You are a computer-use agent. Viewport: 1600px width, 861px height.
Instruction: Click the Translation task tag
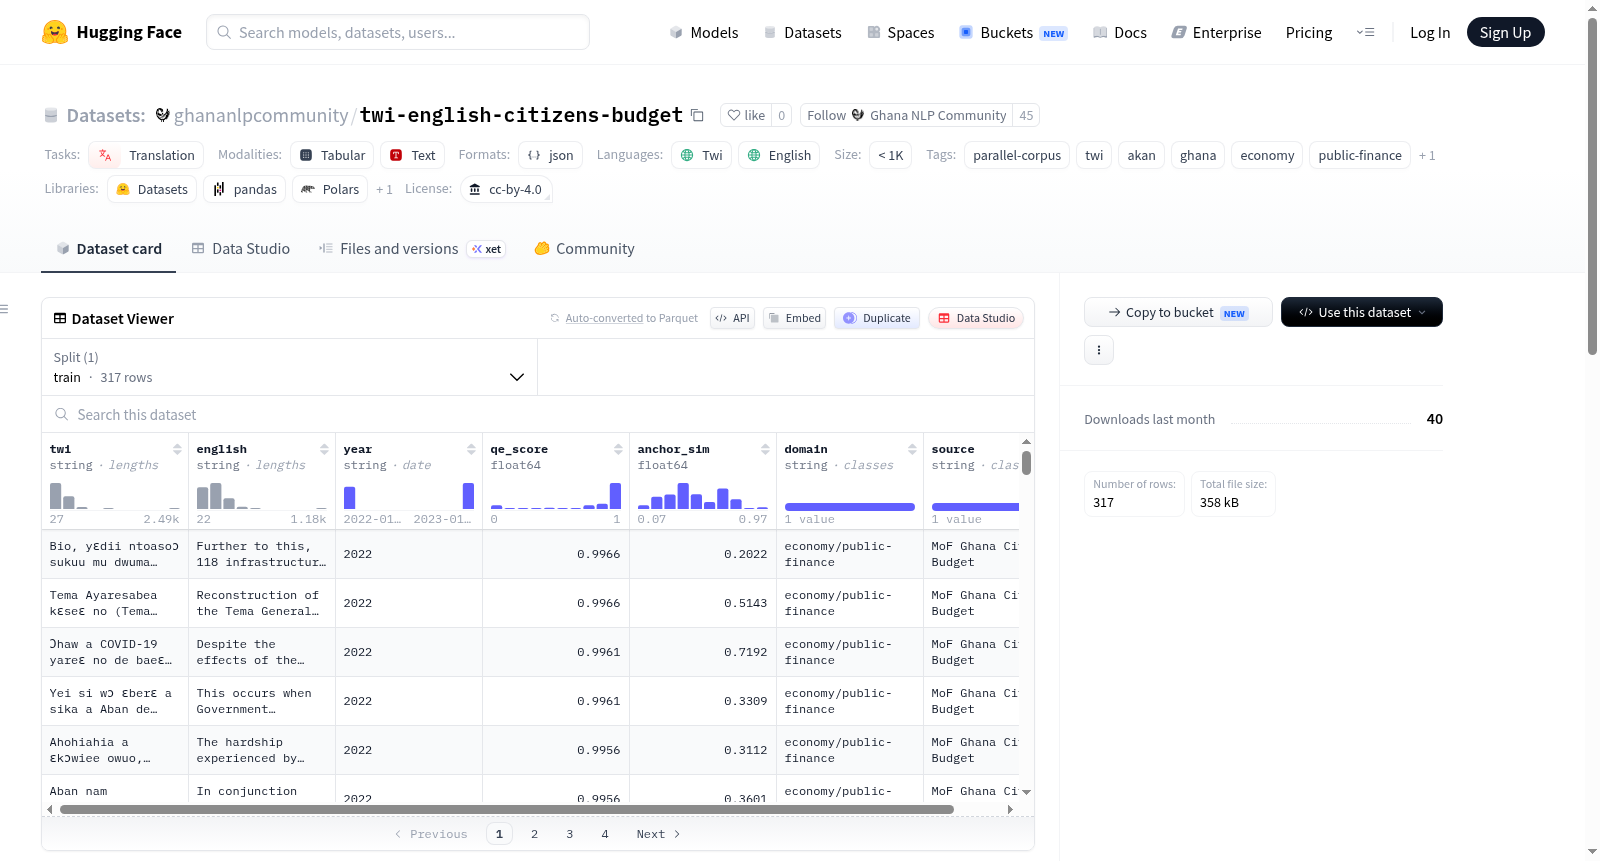[146, 155]
